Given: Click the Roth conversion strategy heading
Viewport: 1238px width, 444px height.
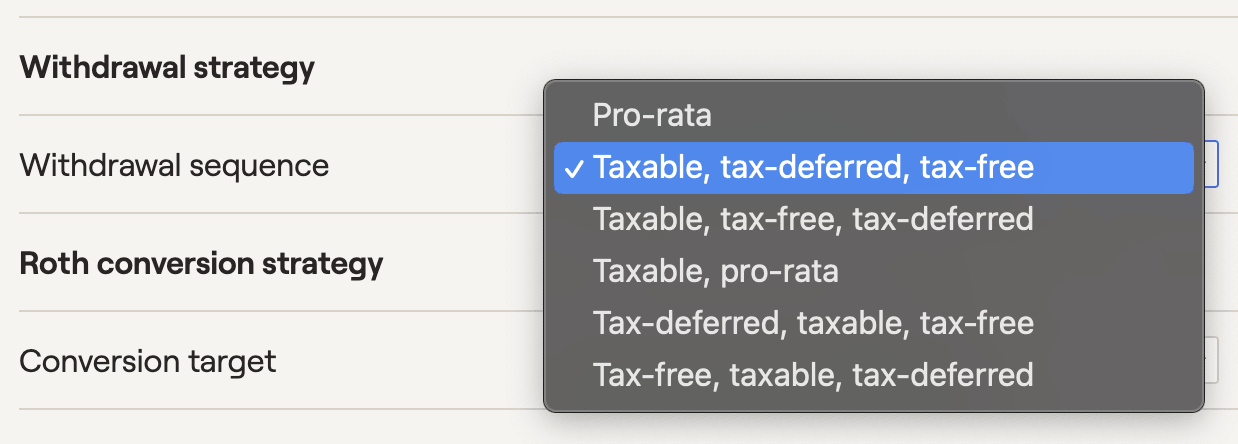Looking at the screenshot, I should point(201,264).
